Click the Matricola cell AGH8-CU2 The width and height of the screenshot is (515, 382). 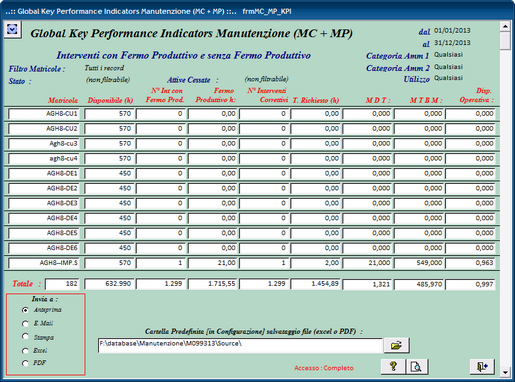pyautogui.click(x=44, y=129)
